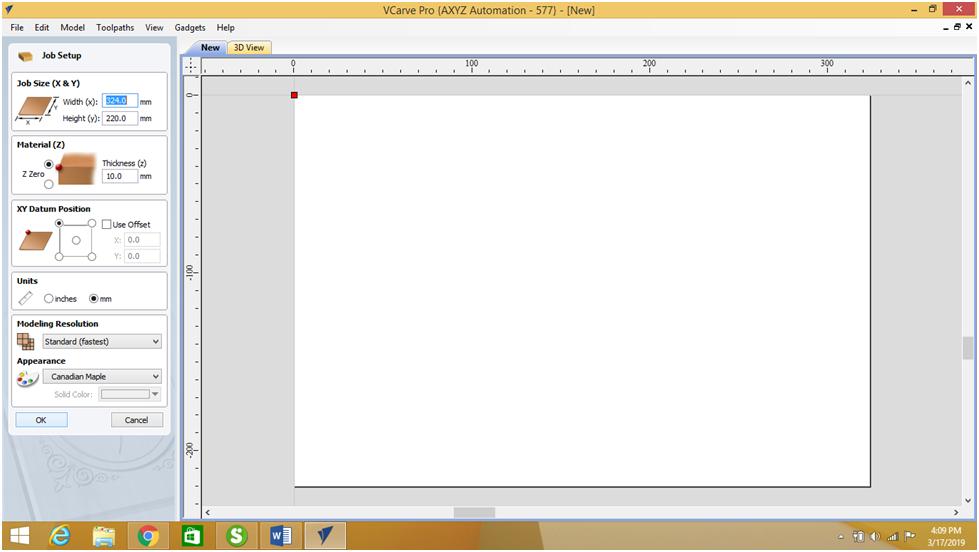Open the green S app from taskbar

pyautogui.click(x=236, y=536)
